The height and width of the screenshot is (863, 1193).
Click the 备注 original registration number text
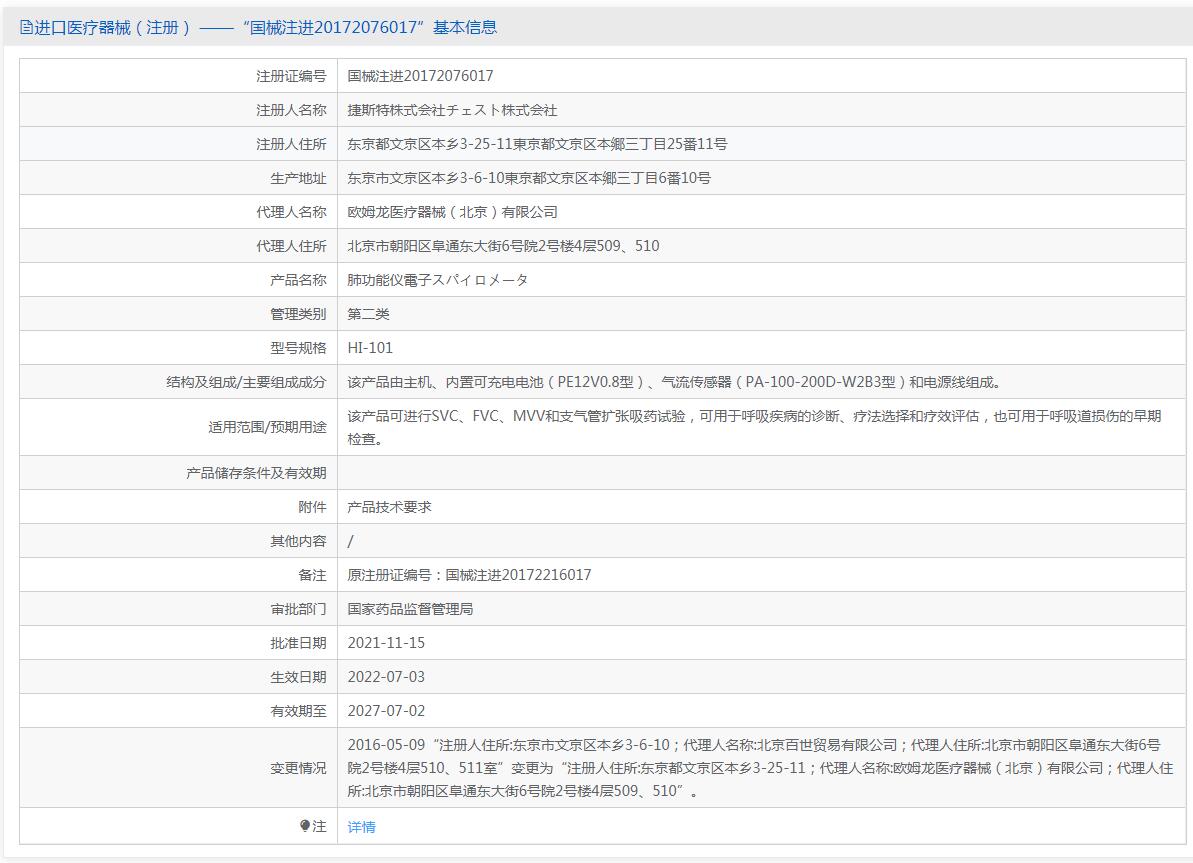pyautogui.click(x=469, y=575)
